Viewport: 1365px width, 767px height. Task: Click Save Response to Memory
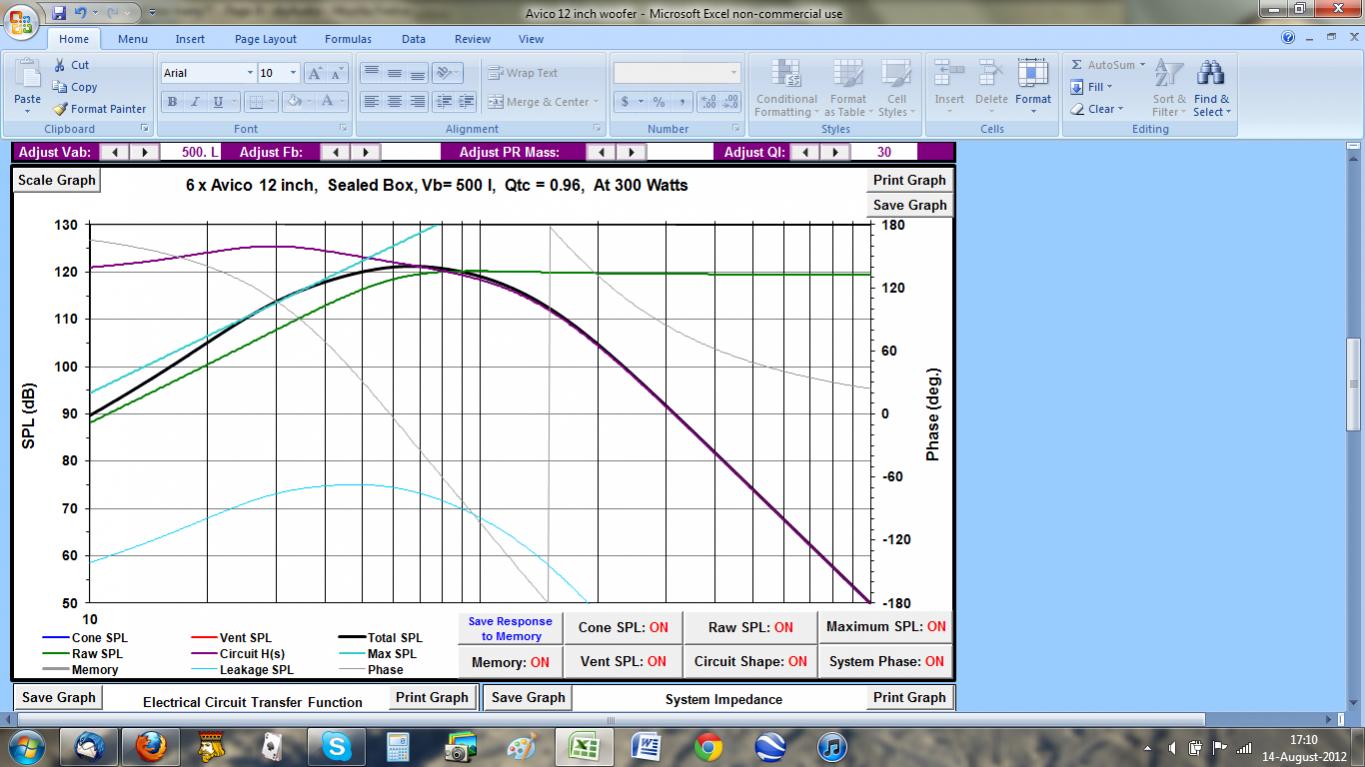(x=510, y=628)
